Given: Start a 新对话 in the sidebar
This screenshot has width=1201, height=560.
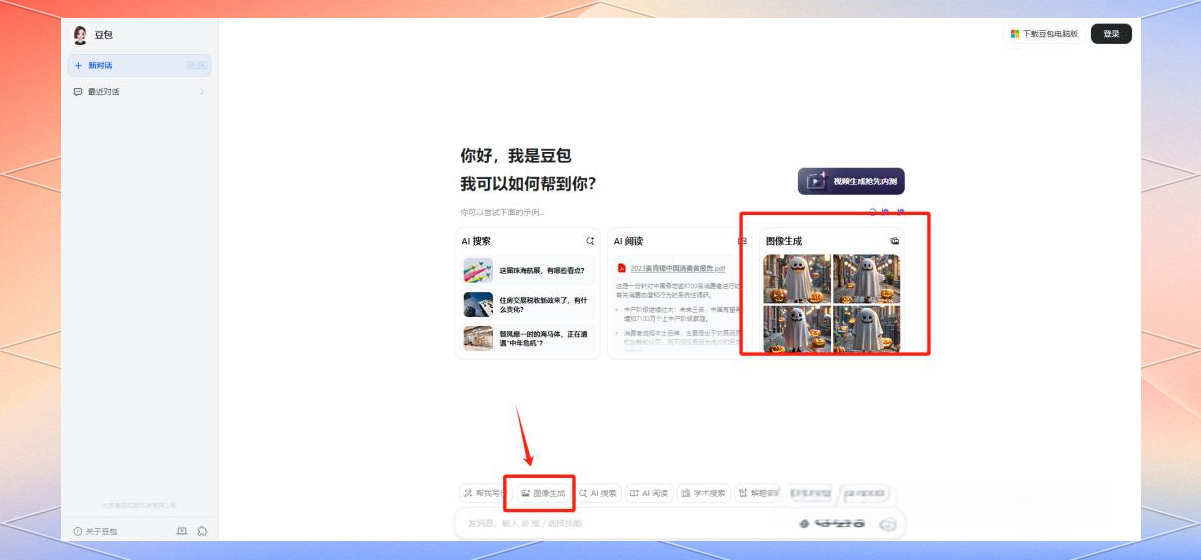Looking at the screenshot, I should (x=139, y=65).
